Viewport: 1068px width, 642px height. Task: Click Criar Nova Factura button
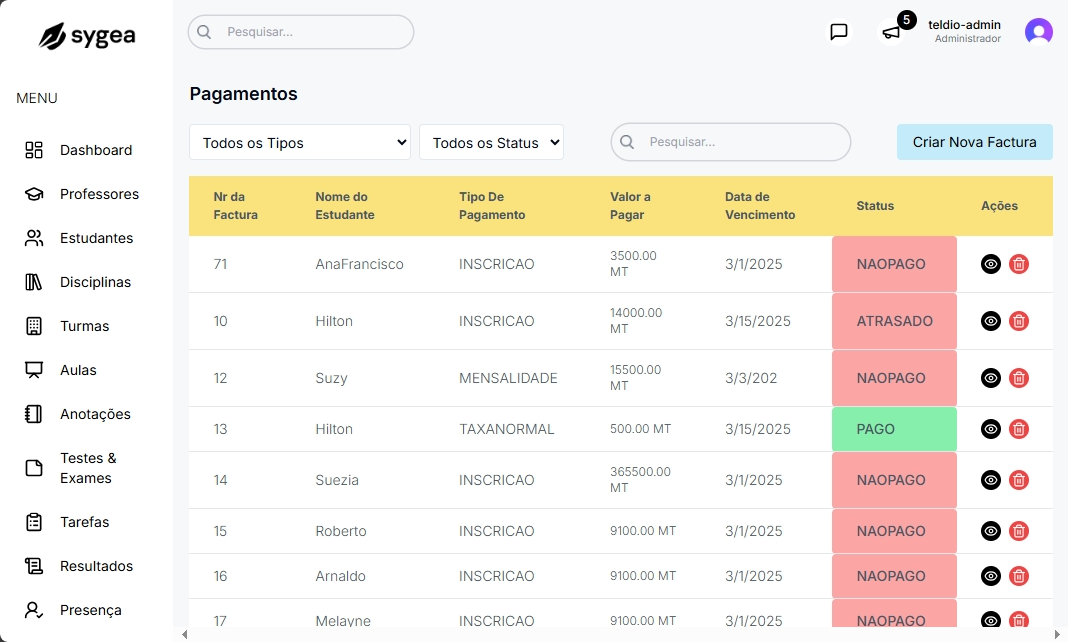[974, 142]
